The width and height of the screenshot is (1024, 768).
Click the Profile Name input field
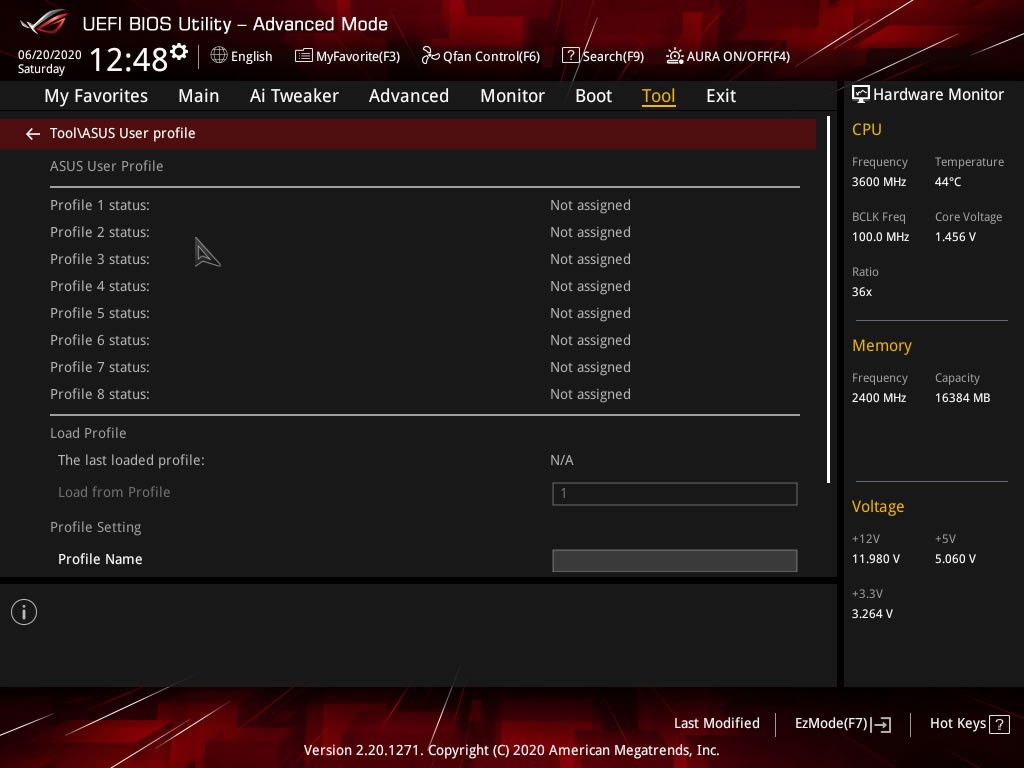click(675, 560)
